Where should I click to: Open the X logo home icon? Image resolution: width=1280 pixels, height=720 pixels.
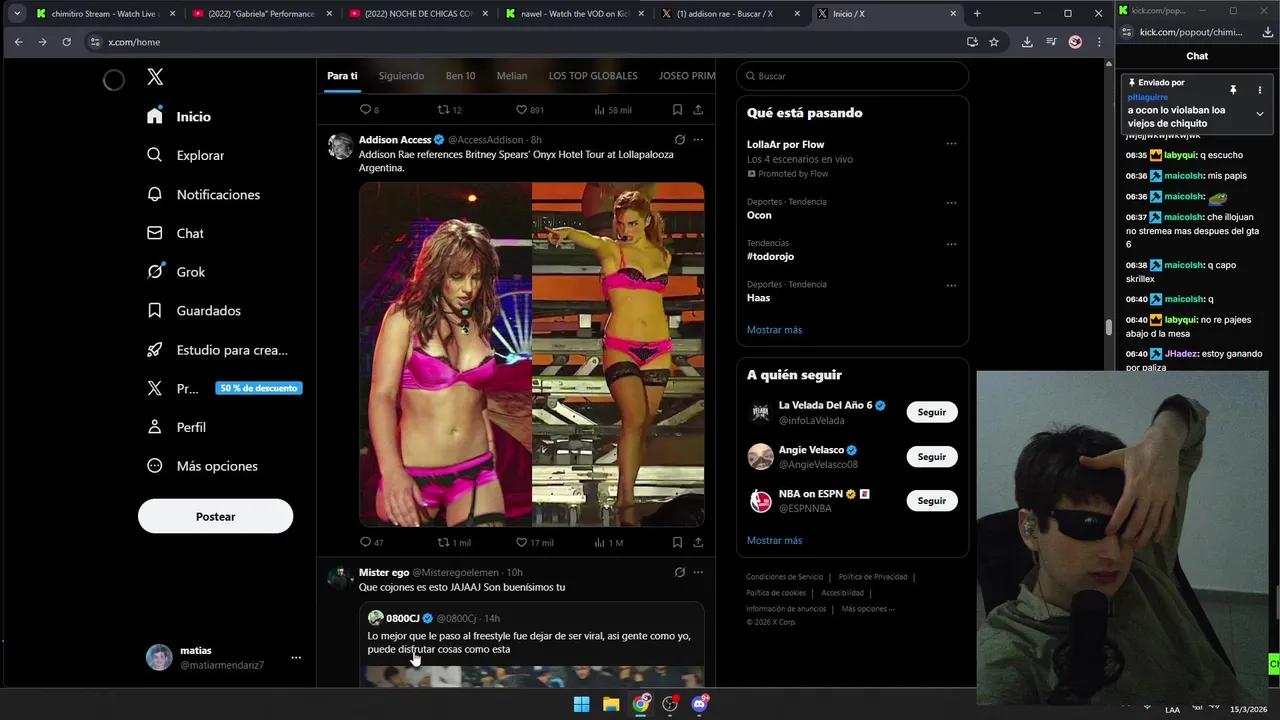[155, 77]
